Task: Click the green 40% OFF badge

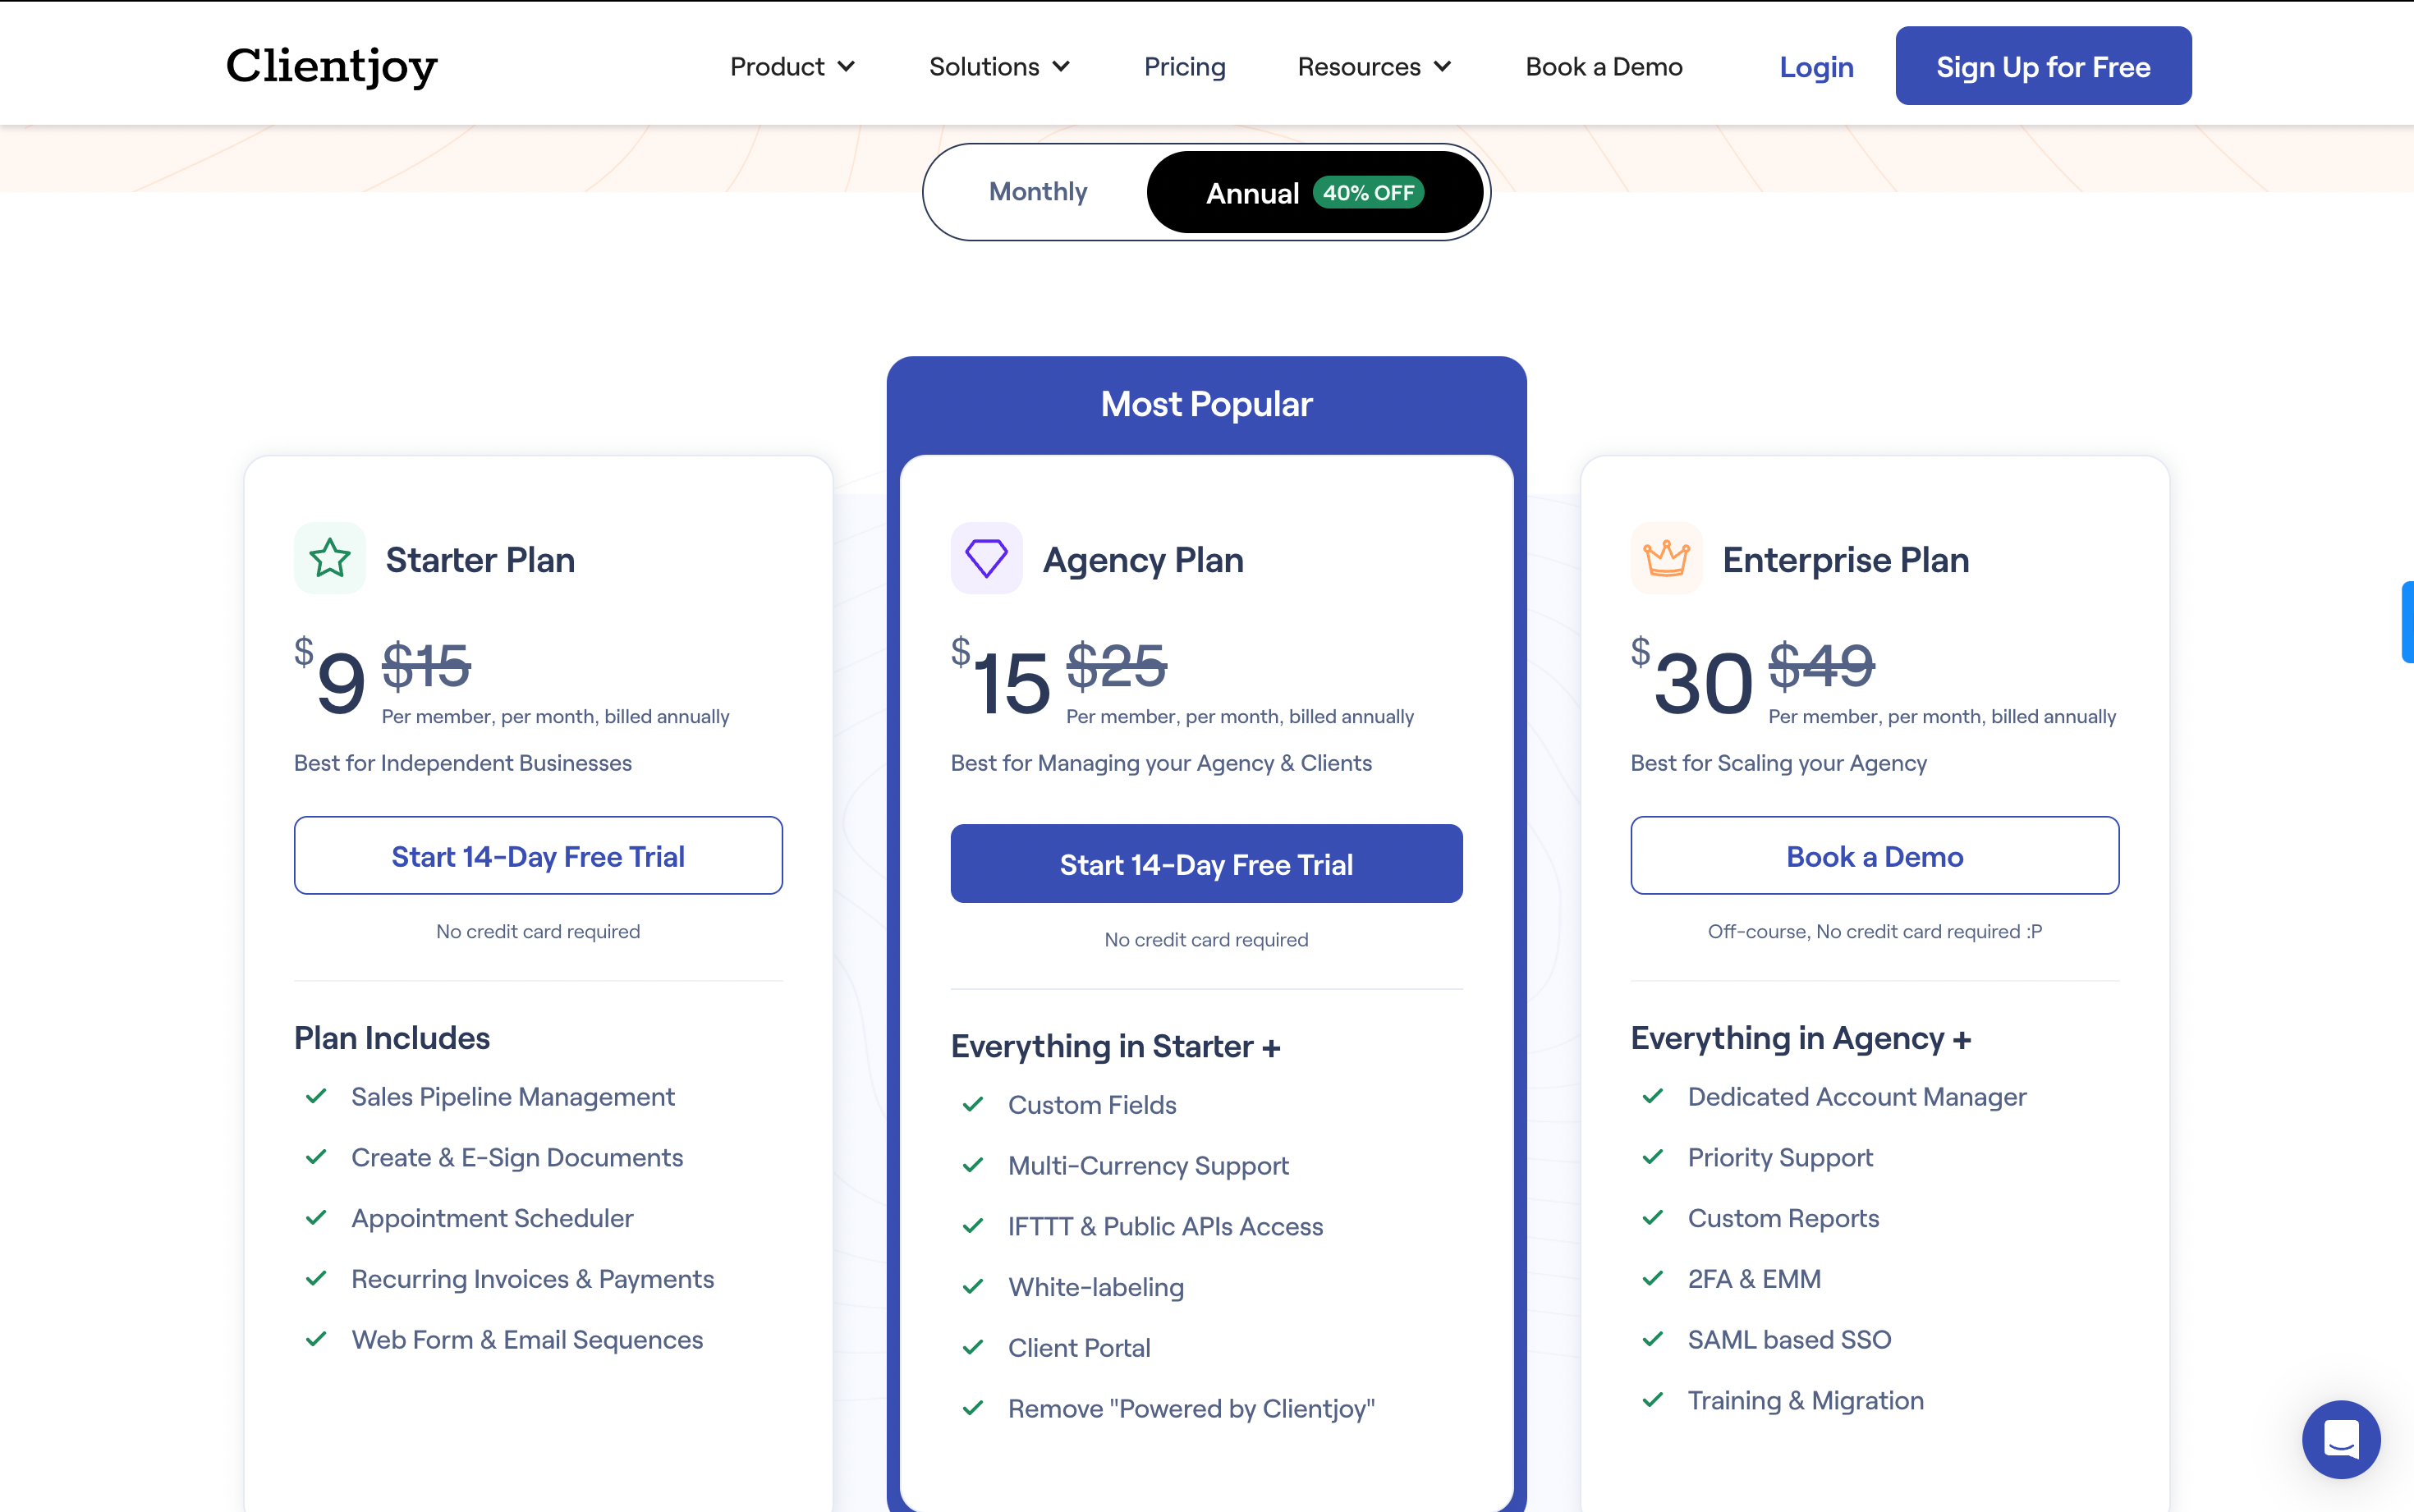Action: (x=1369, y=192)
